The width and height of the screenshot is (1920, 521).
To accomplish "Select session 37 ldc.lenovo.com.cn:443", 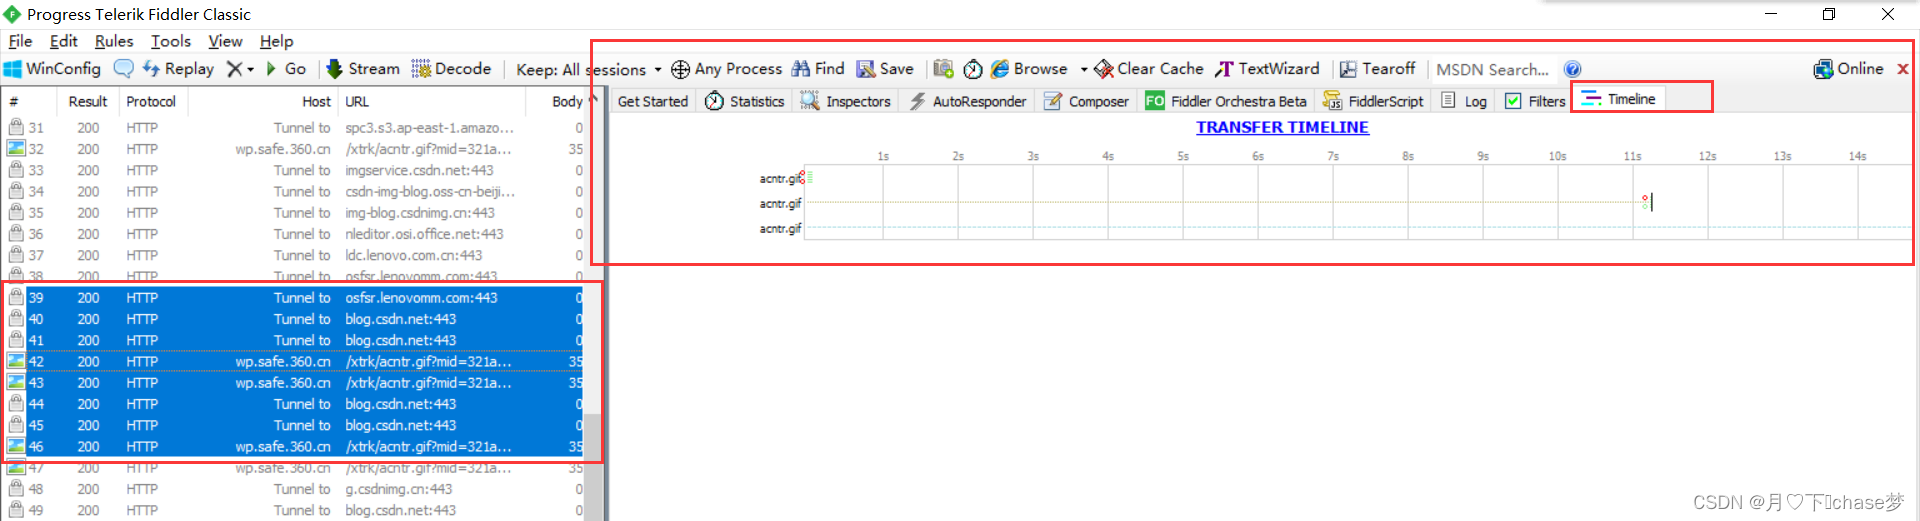I will coord(295,255).
